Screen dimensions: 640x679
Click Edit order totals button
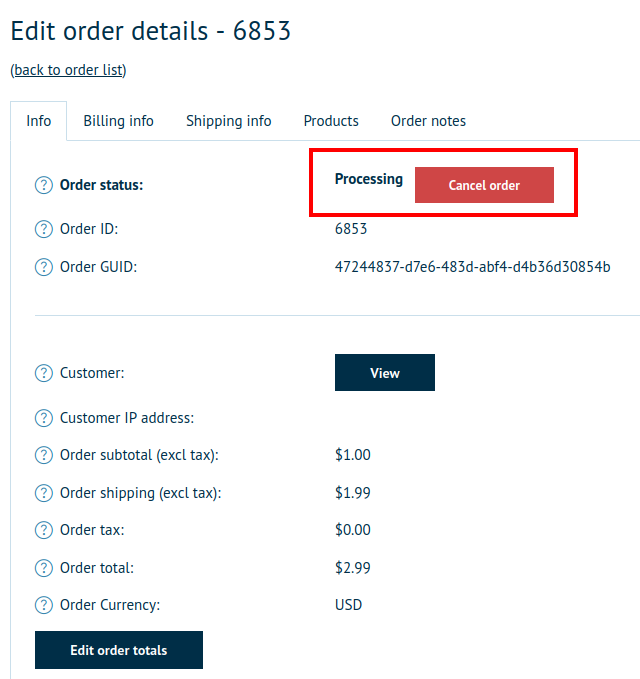click(x=118, y=650)
